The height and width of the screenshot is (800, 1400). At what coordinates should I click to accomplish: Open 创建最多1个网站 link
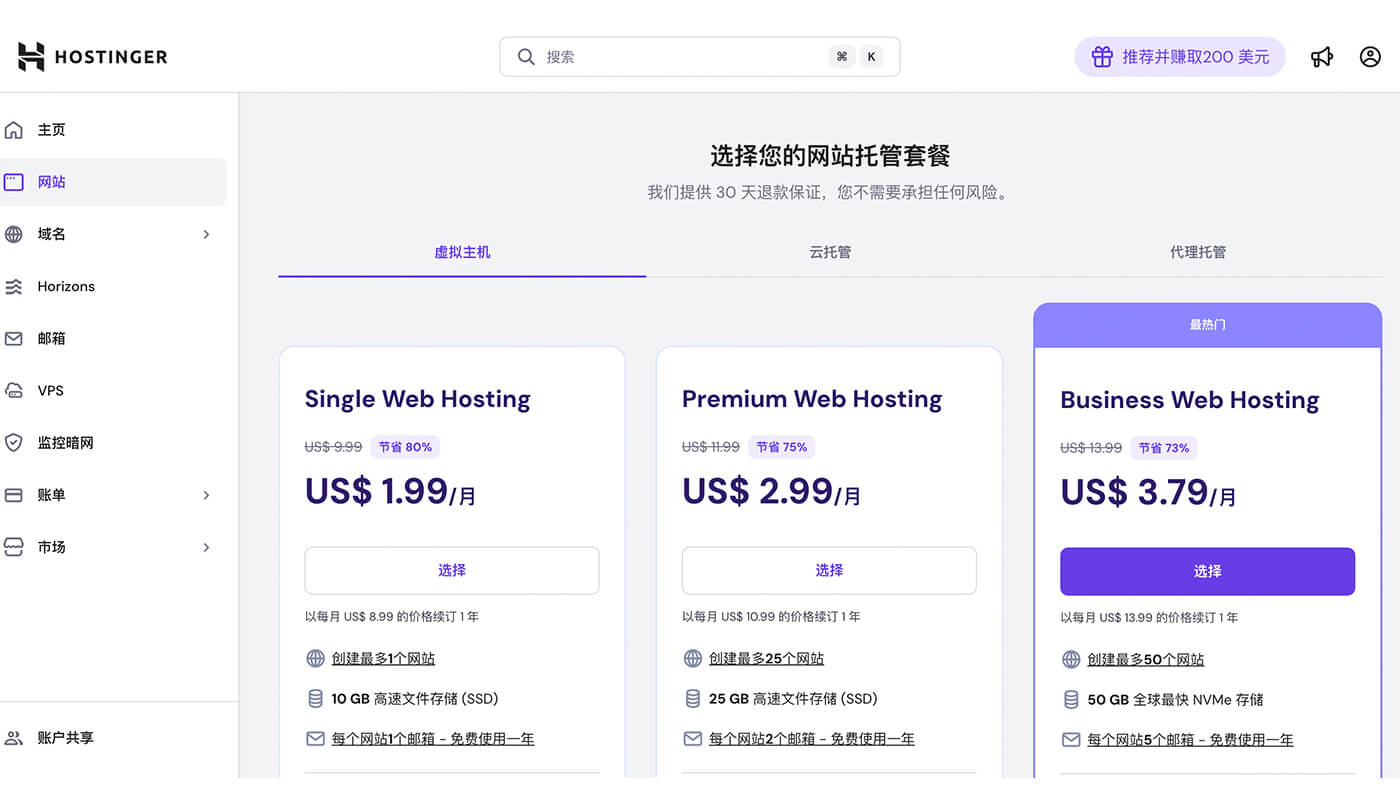pos(383,658)
